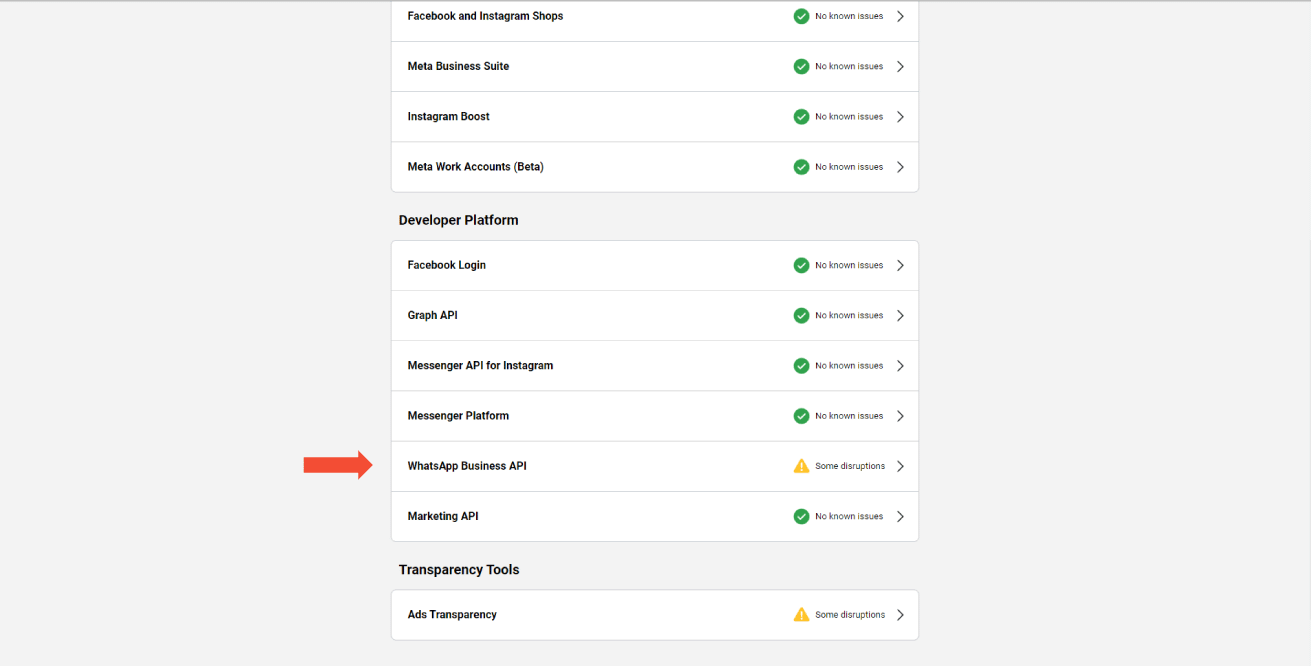1311x666 pixels.
Task: Expand Meta Business Suite row chevron
Action: [x=900, y=66]
